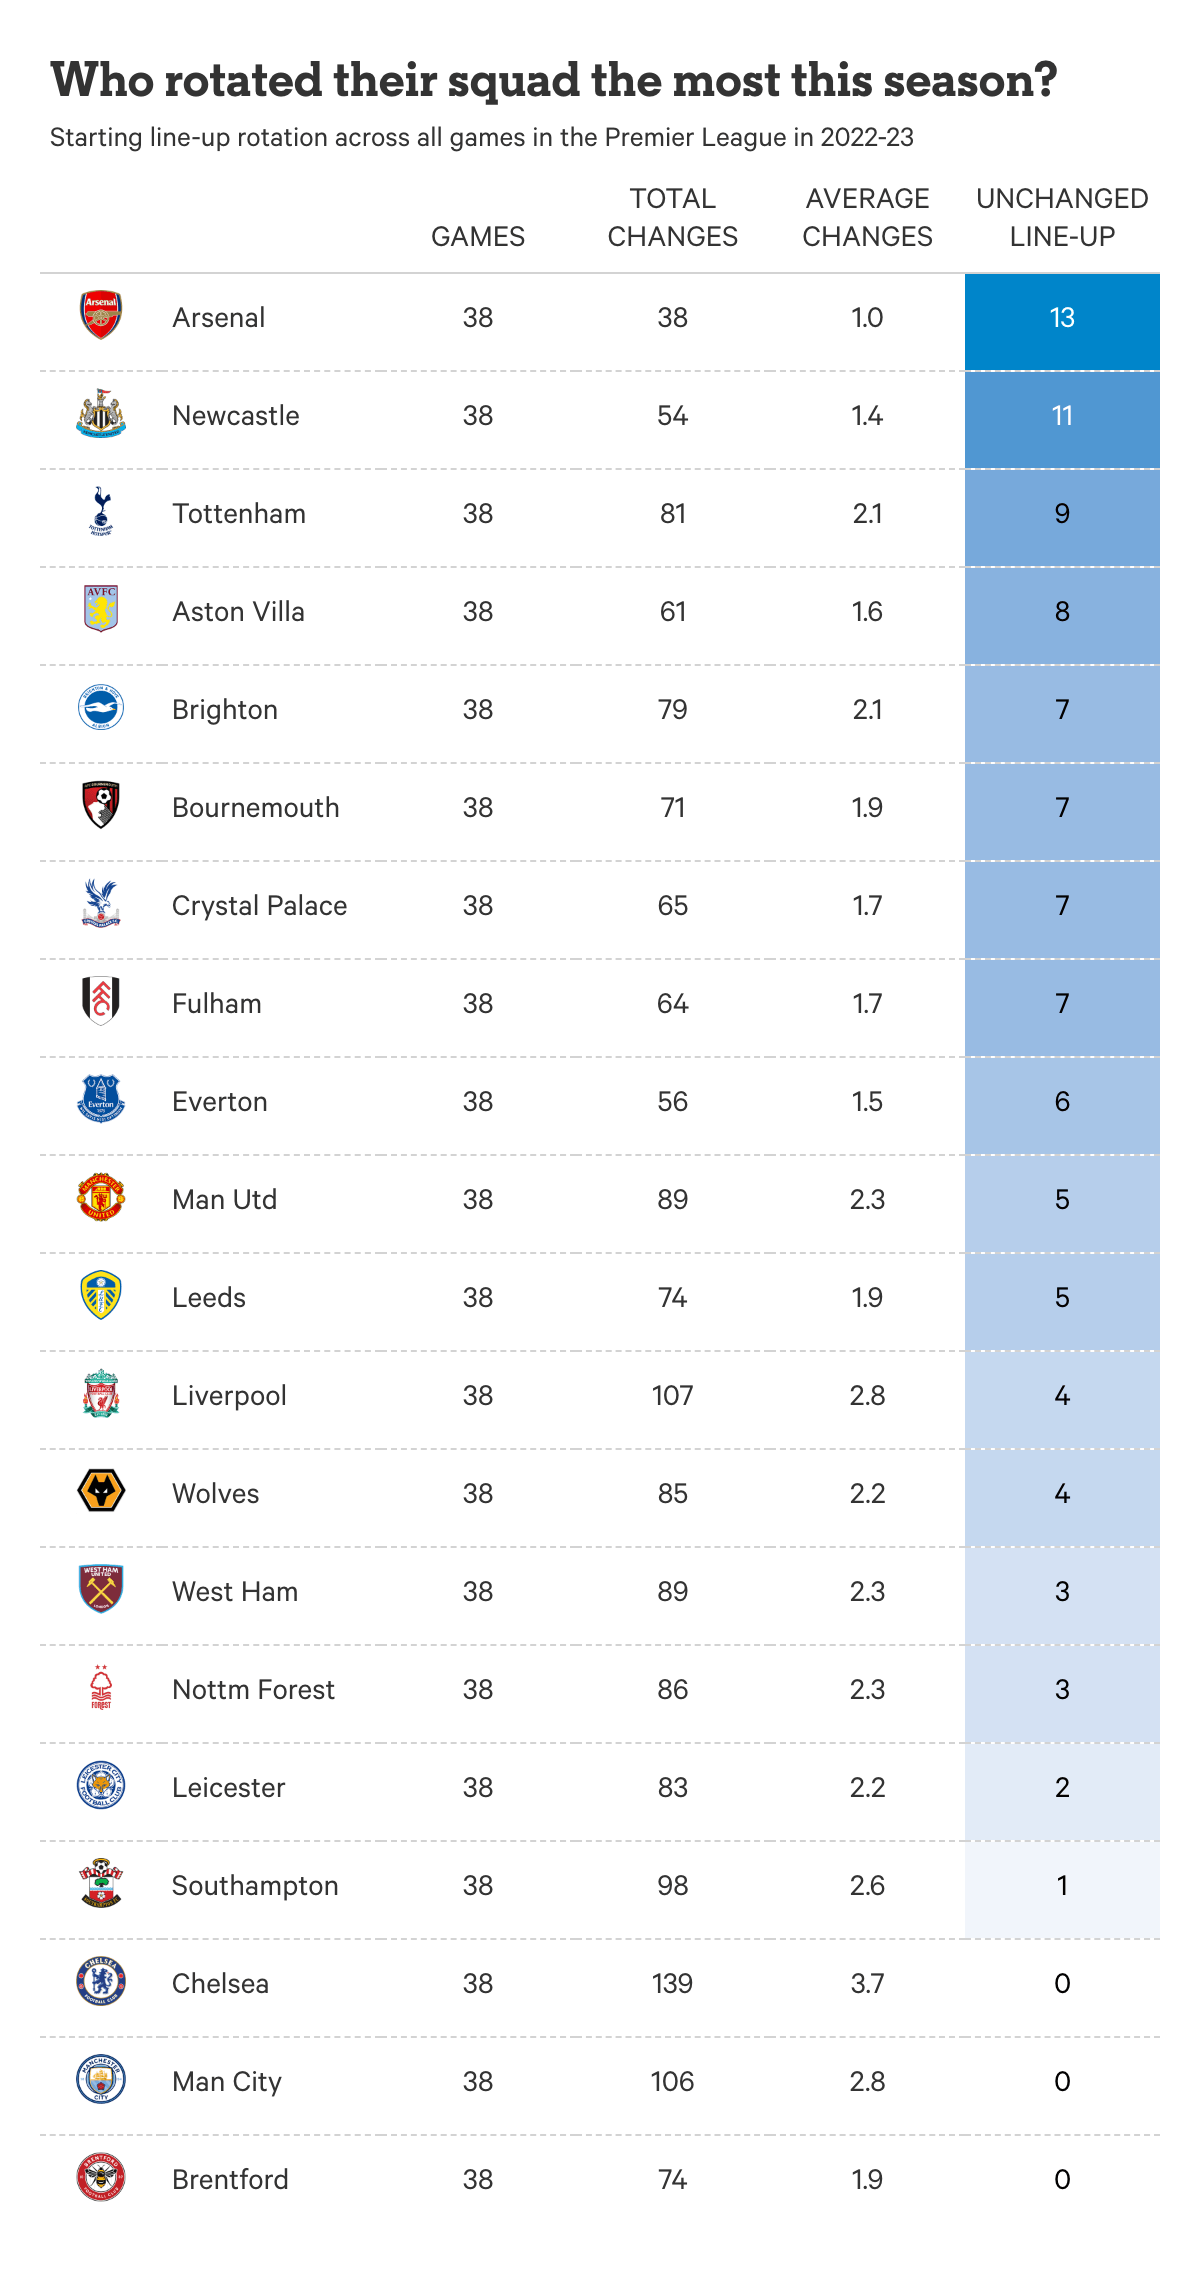Click the Man City badge

click(101, 2080)
